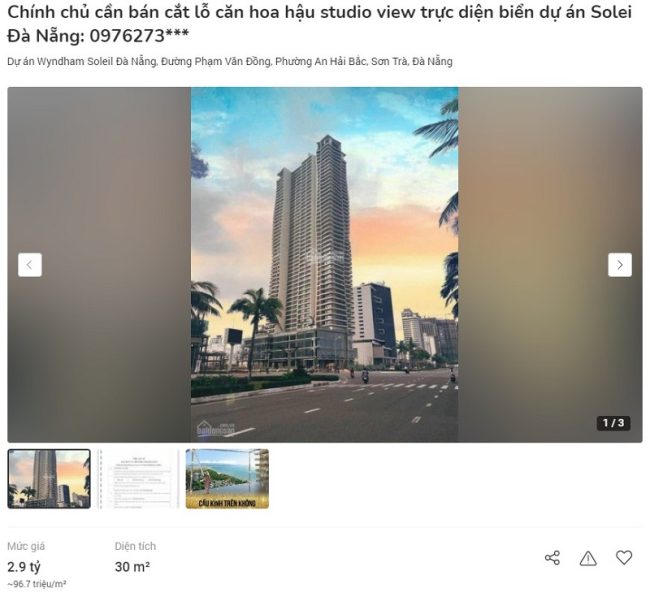Click the 30 m² area value
650x597 pixels.
132,567
